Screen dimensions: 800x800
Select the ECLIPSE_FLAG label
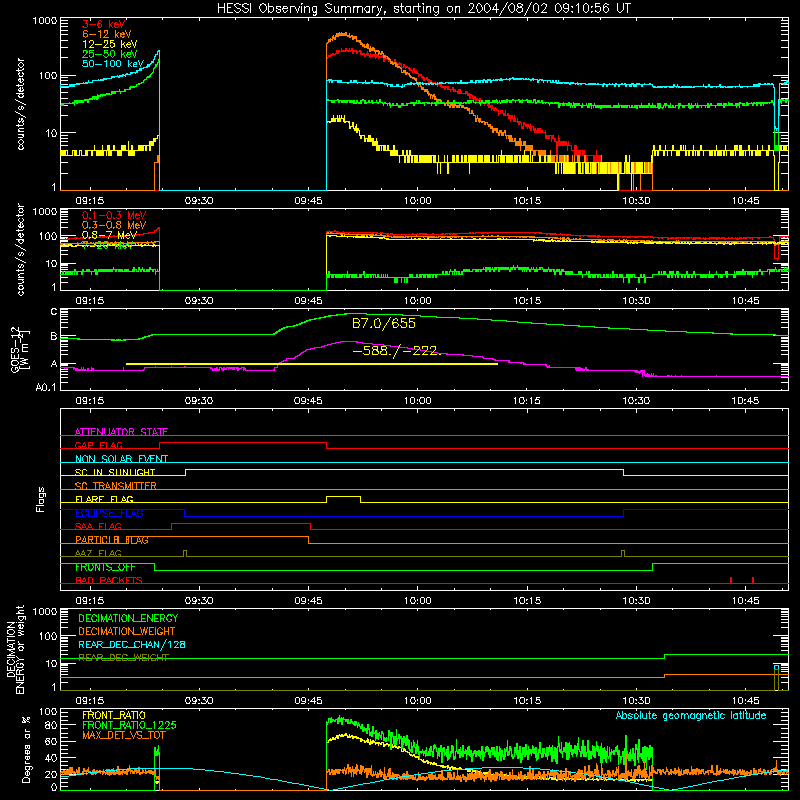pyautogui.click(x=109, y=513)
